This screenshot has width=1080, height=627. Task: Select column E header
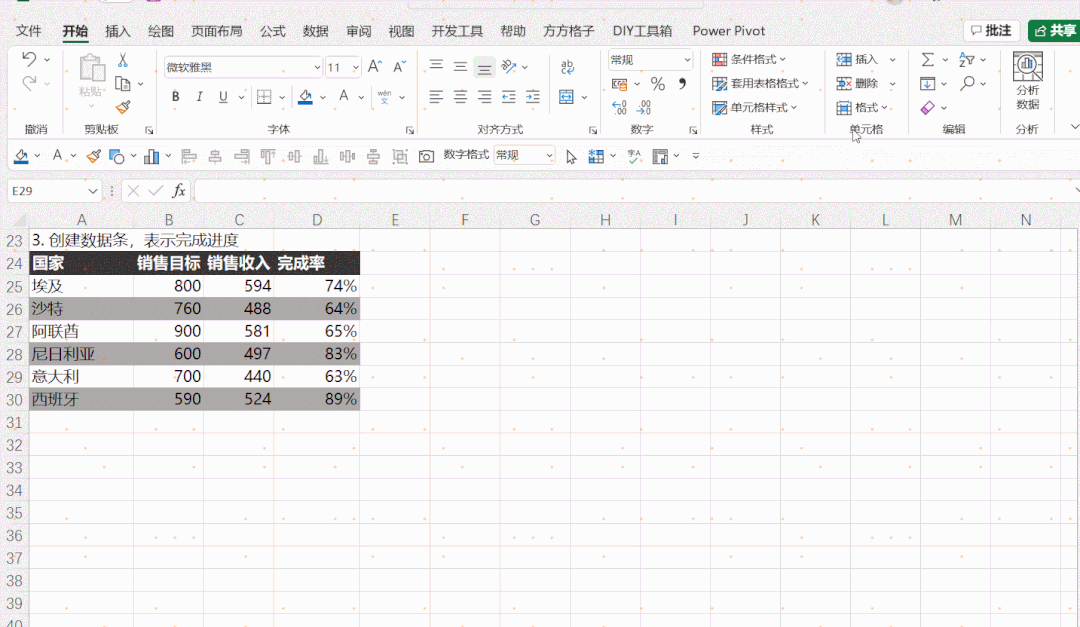395,220
